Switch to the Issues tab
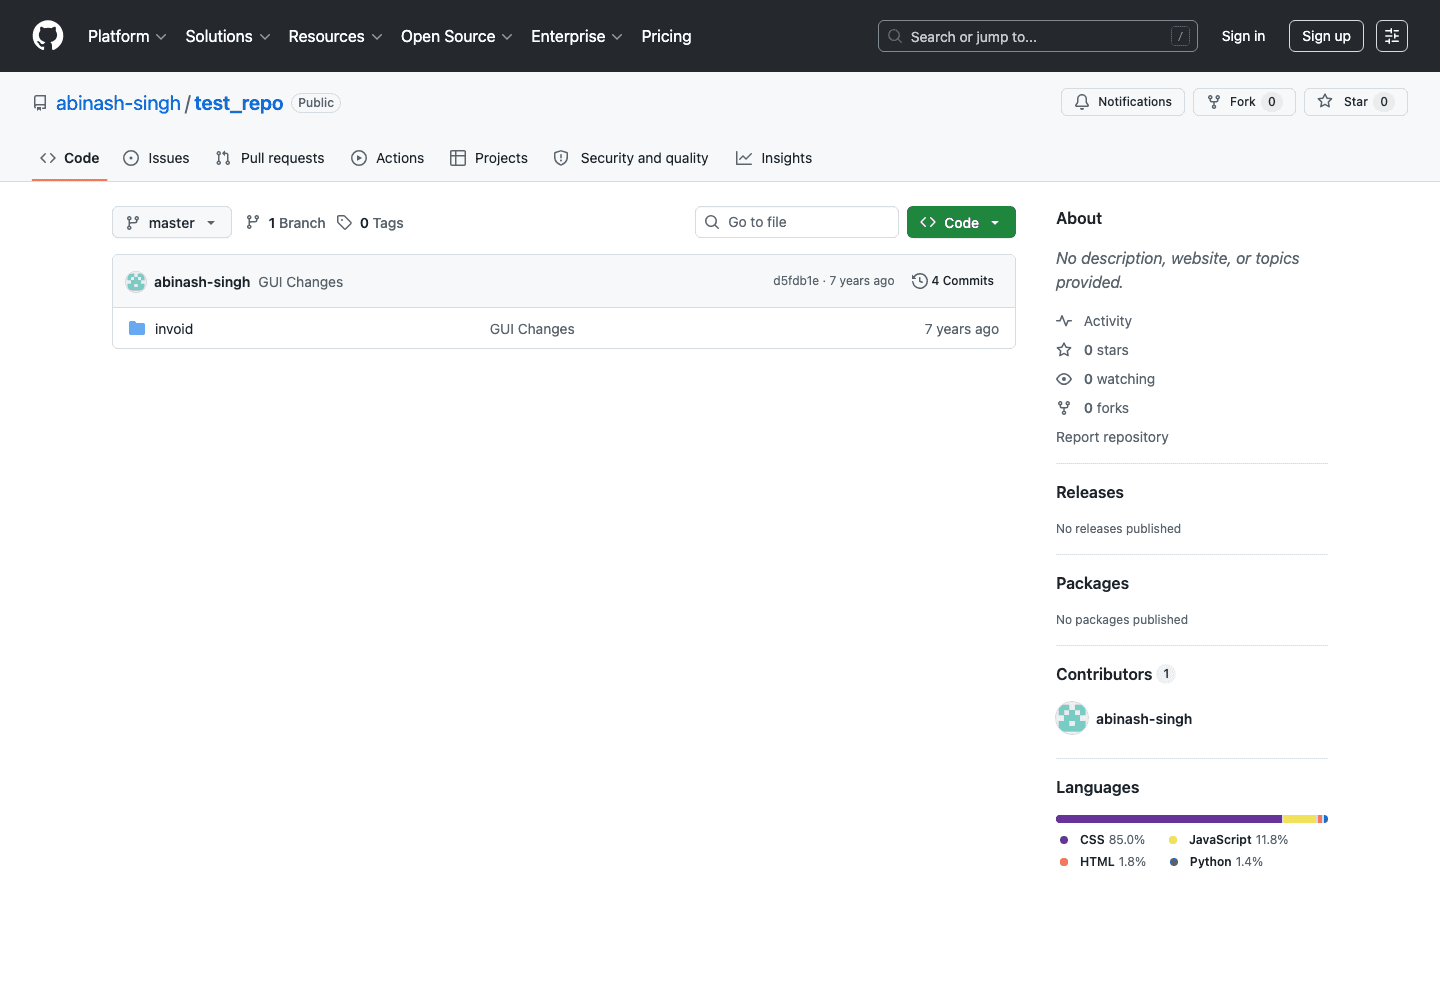The height and width of the screenshot is (1000, 1440). (156, 158)
